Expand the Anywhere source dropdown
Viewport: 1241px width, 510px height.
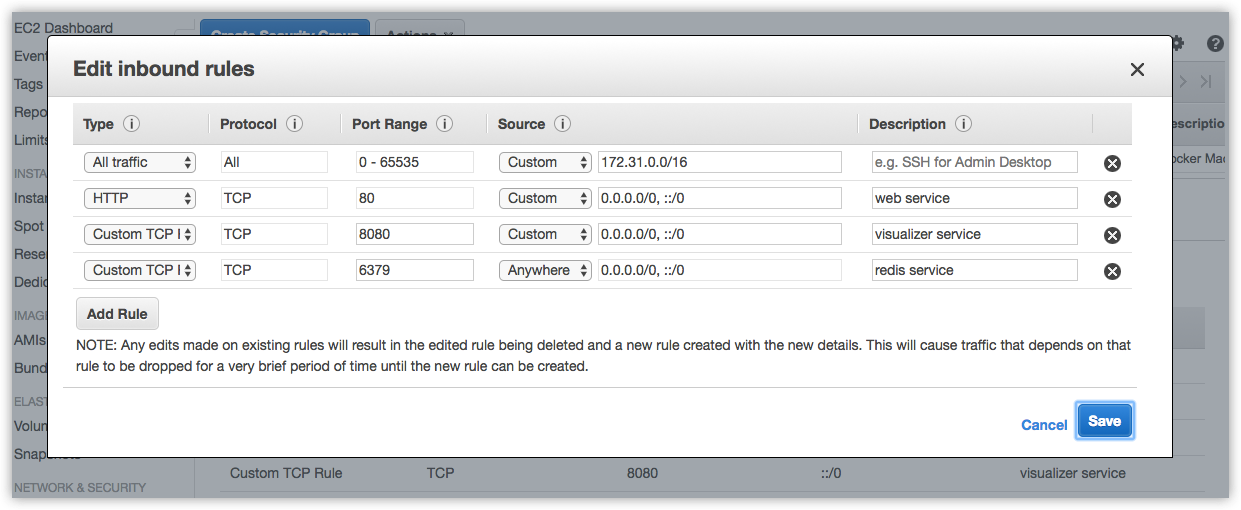point(545,270)
